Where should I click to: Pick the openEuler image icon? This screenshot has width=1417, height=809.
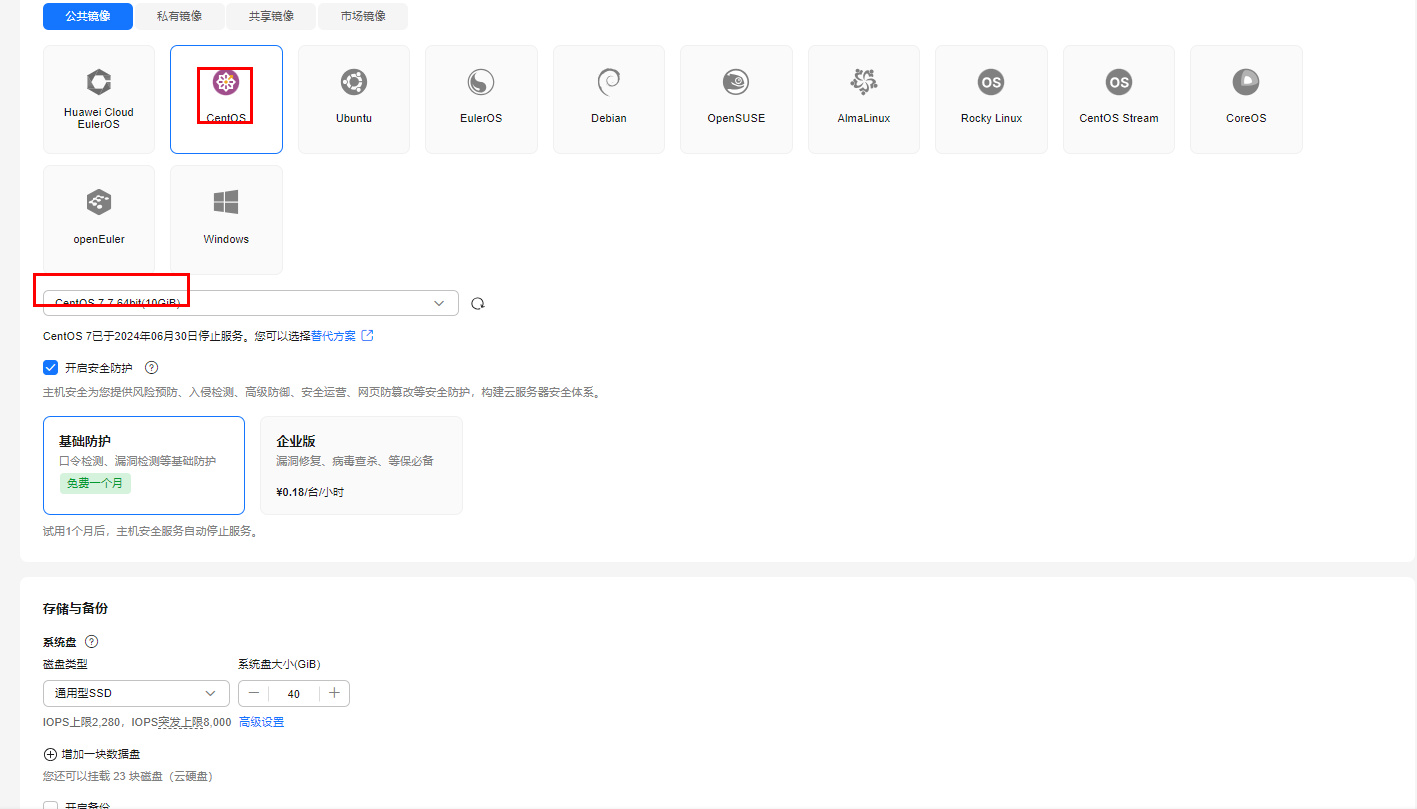(x=99, y=203)
